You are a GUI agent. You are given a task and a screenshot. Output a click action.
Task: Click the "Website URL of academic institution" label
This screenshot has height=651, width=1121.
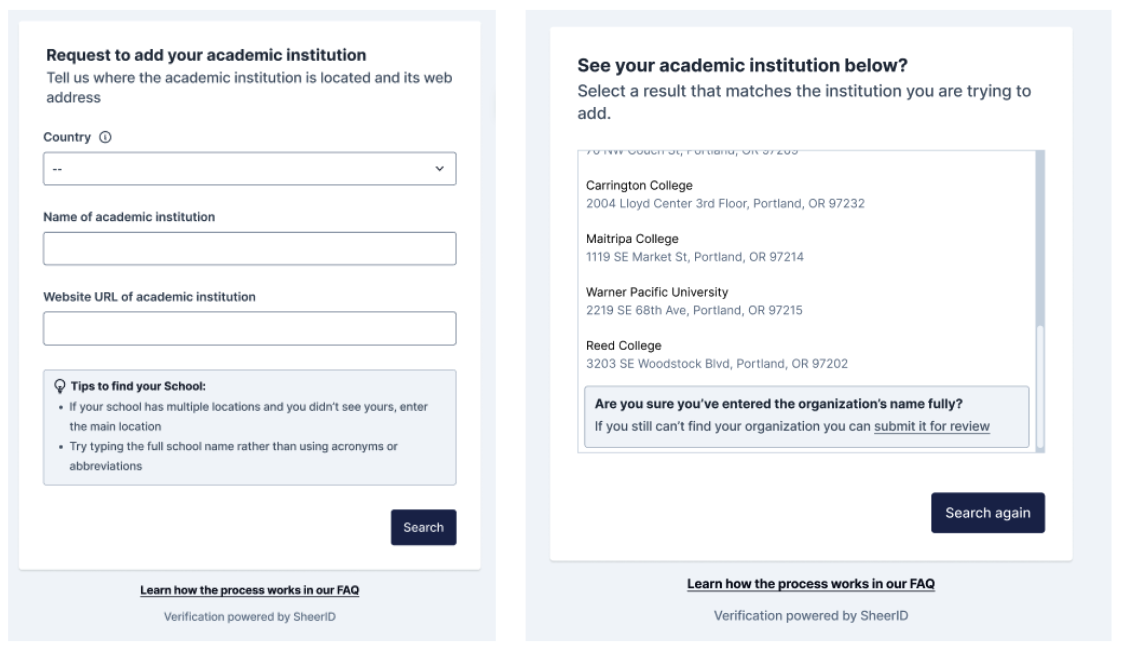click(149, 297)
